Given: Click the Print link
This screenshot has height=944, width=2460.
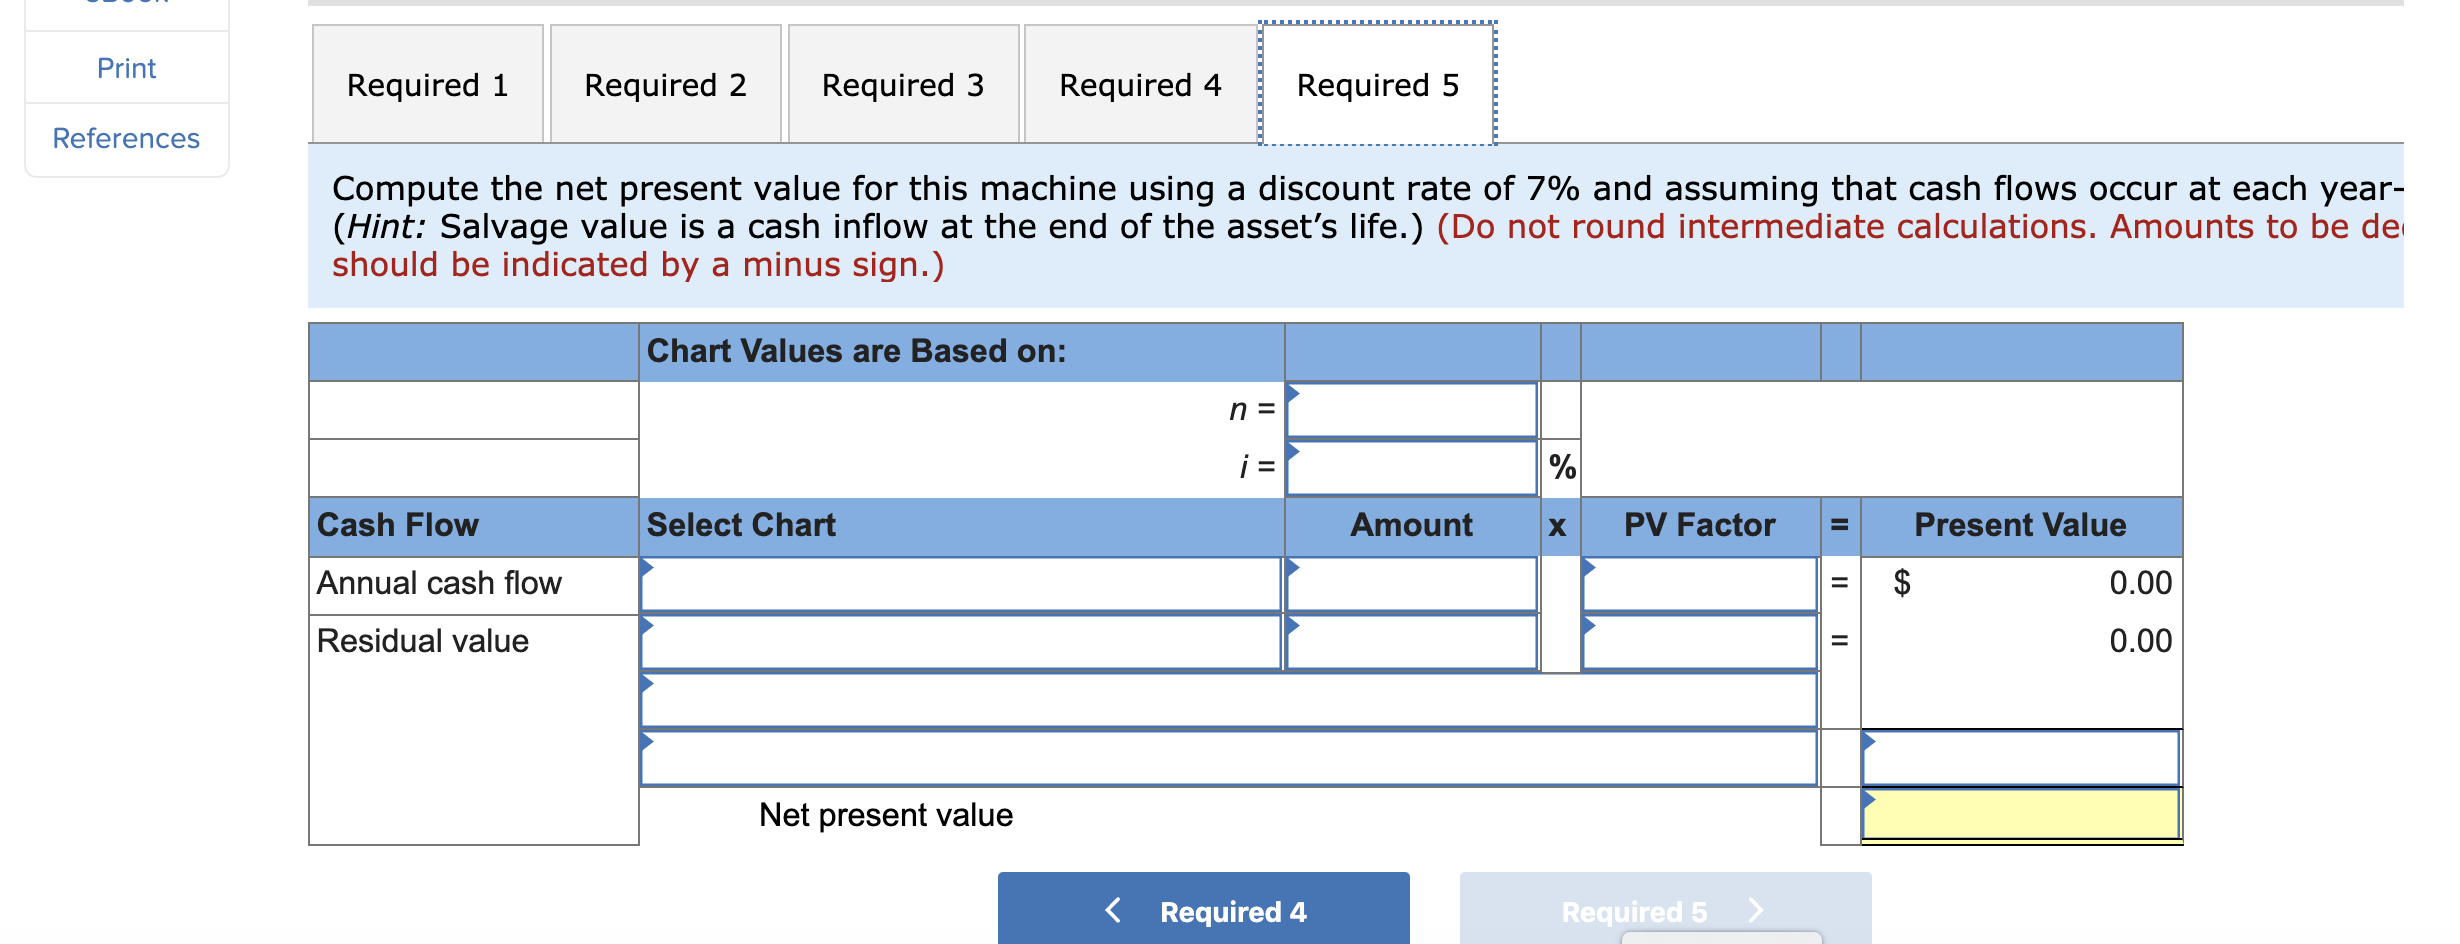Looking at the screenshot, I should pos(126,67).
